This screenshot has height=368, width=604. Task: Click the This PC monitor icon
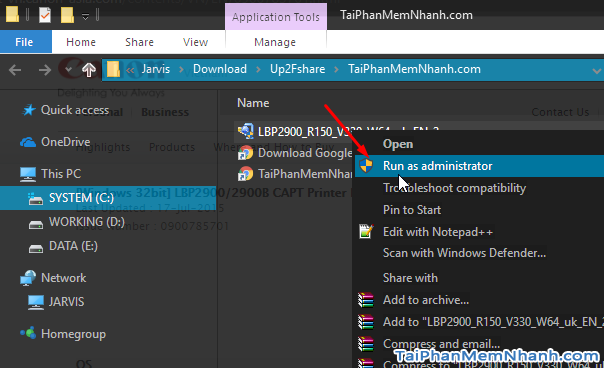(x=28, y=174)
